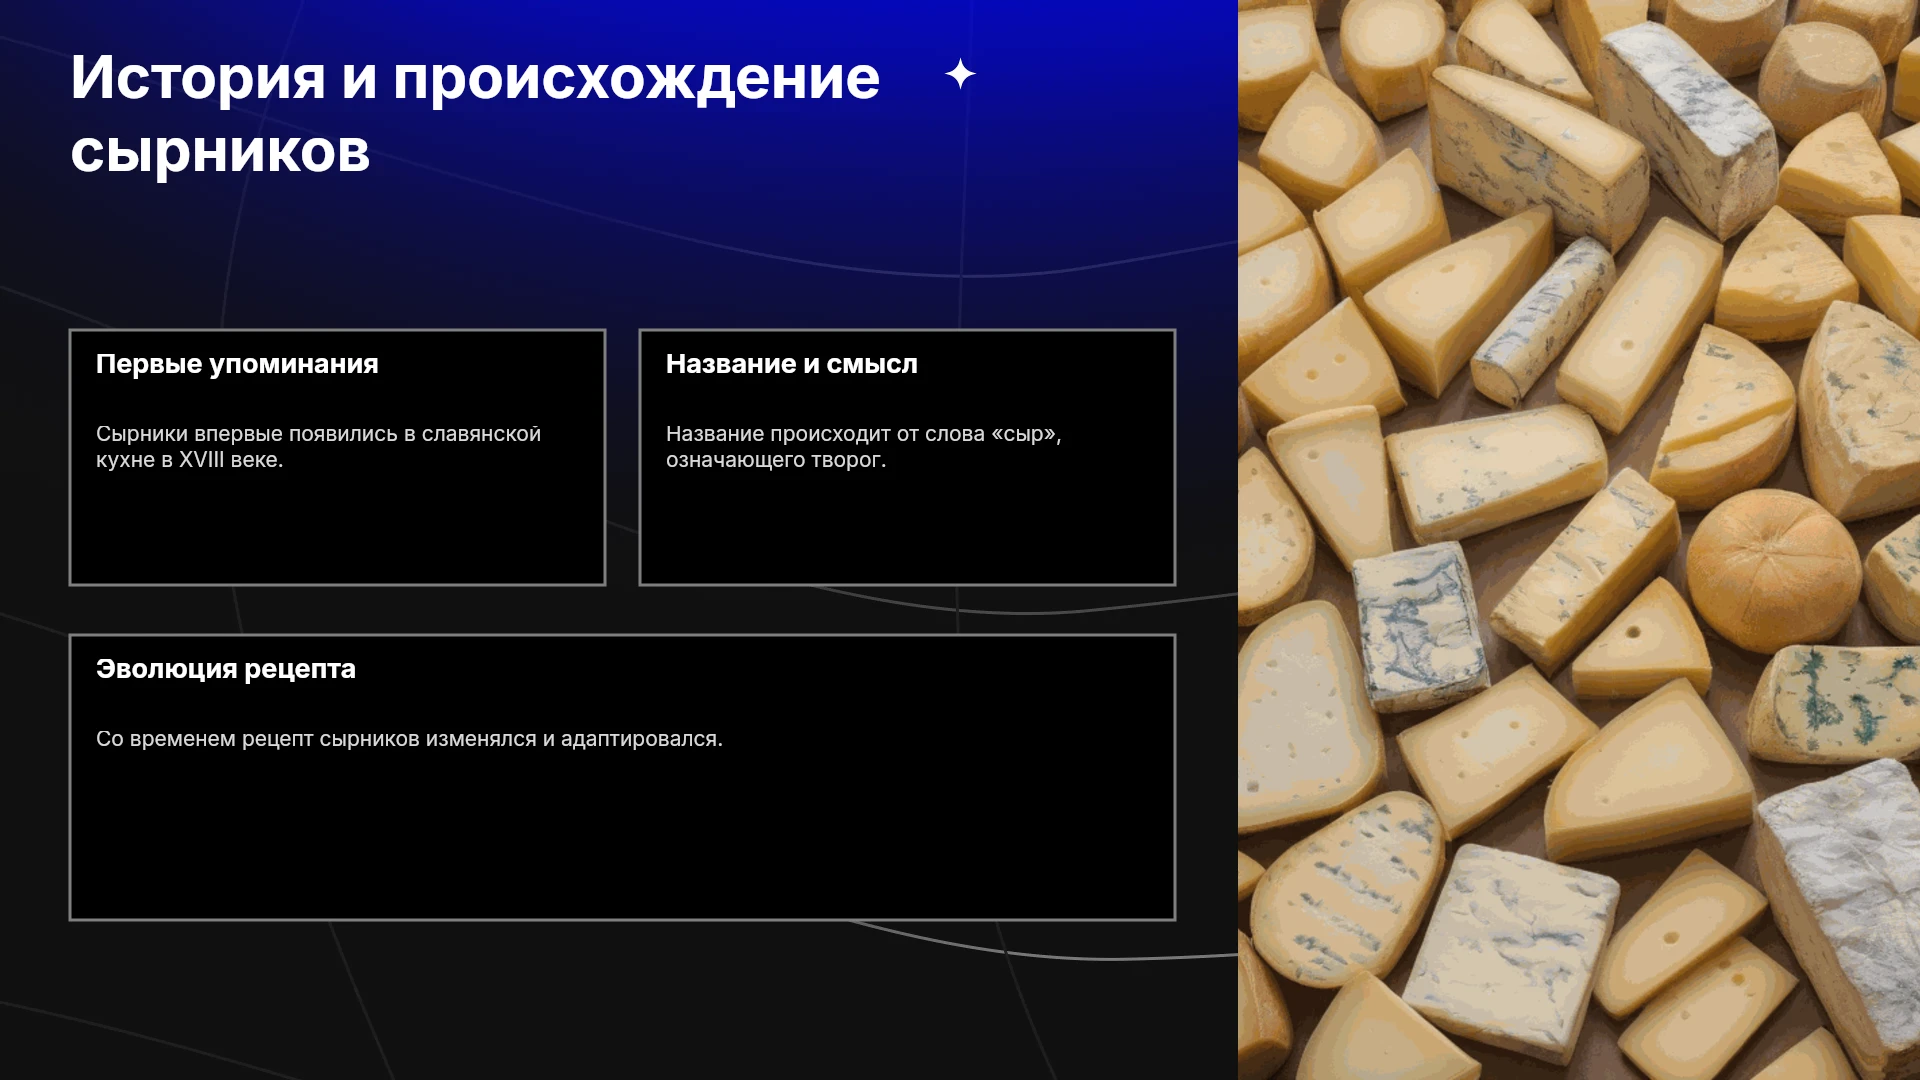The image size is (1920, 1080).
Task: Select the slide title 'История и происхождение сырников'
Action: click(475, 114)
